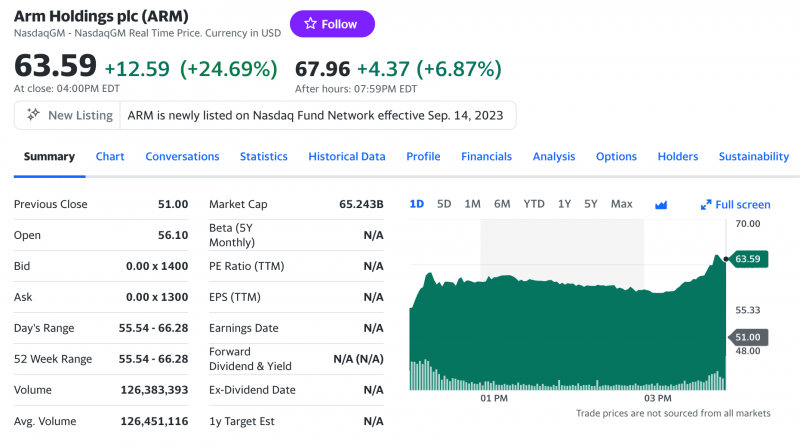Screen dimensions: 800x447
Task: Click Avg. Volume value 126,451,116
Action: point(154,421)
